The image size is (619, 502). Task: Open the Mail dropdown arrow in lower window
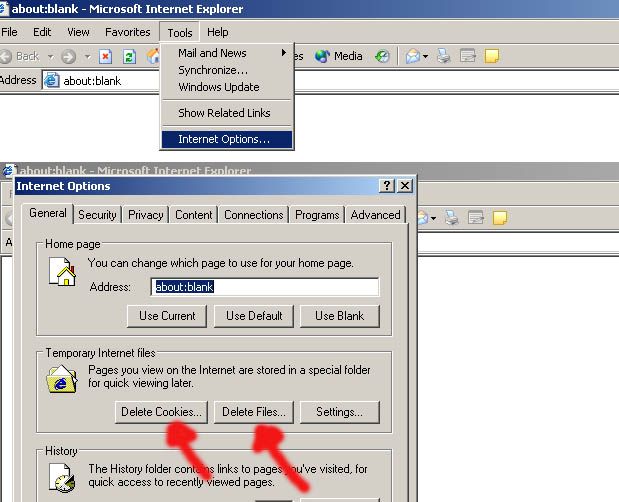coord(433,218)
